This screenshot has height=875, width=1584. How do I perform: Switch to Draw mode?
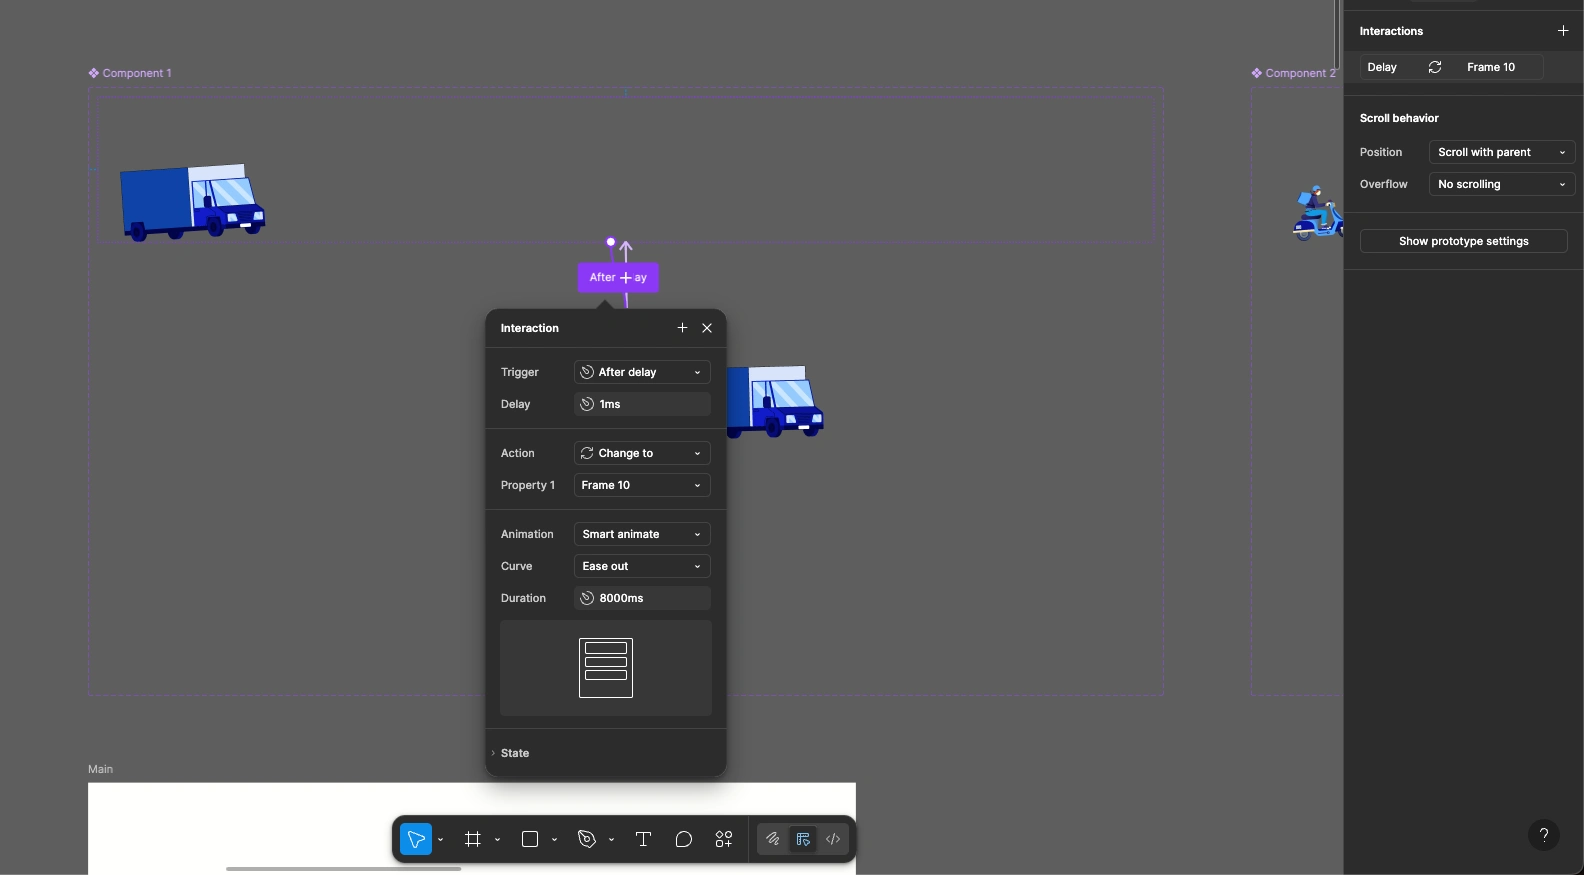(x=772, y=839)
